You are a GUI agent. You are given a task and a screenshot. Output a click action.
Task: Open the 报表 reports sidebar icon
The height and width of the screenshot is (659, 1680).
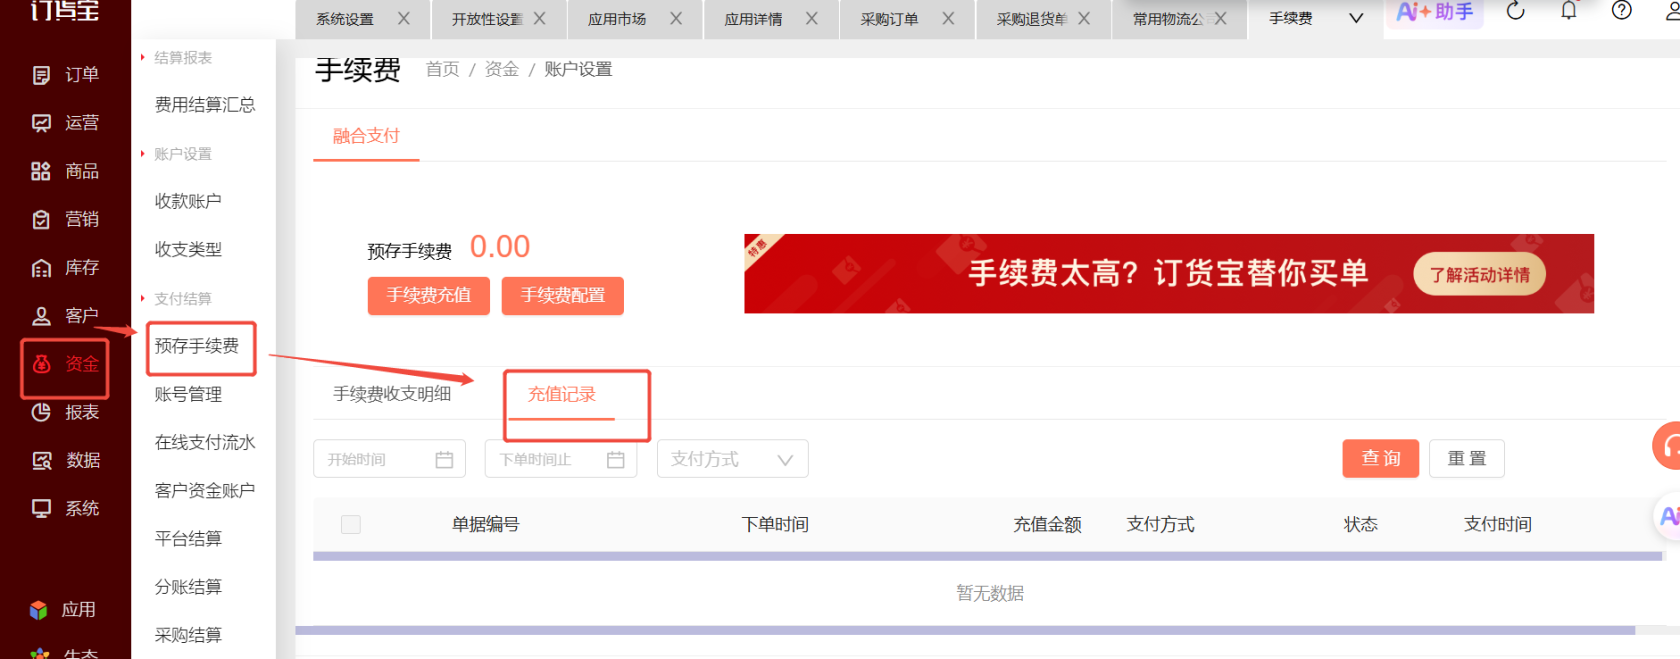(x=41, y=412)
